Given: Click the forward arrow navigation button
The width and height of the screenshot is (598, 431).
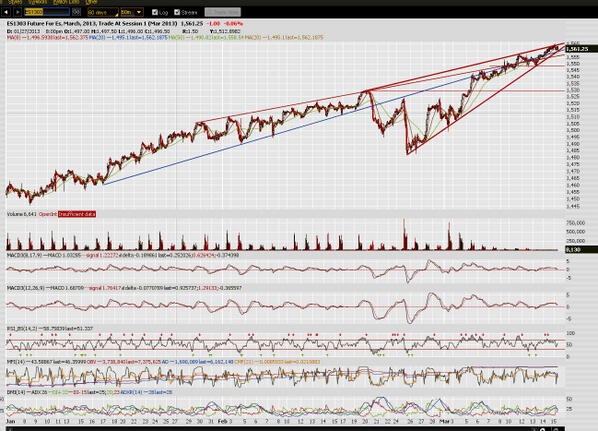Looking at the screenshot, I should tap(18, 13).
